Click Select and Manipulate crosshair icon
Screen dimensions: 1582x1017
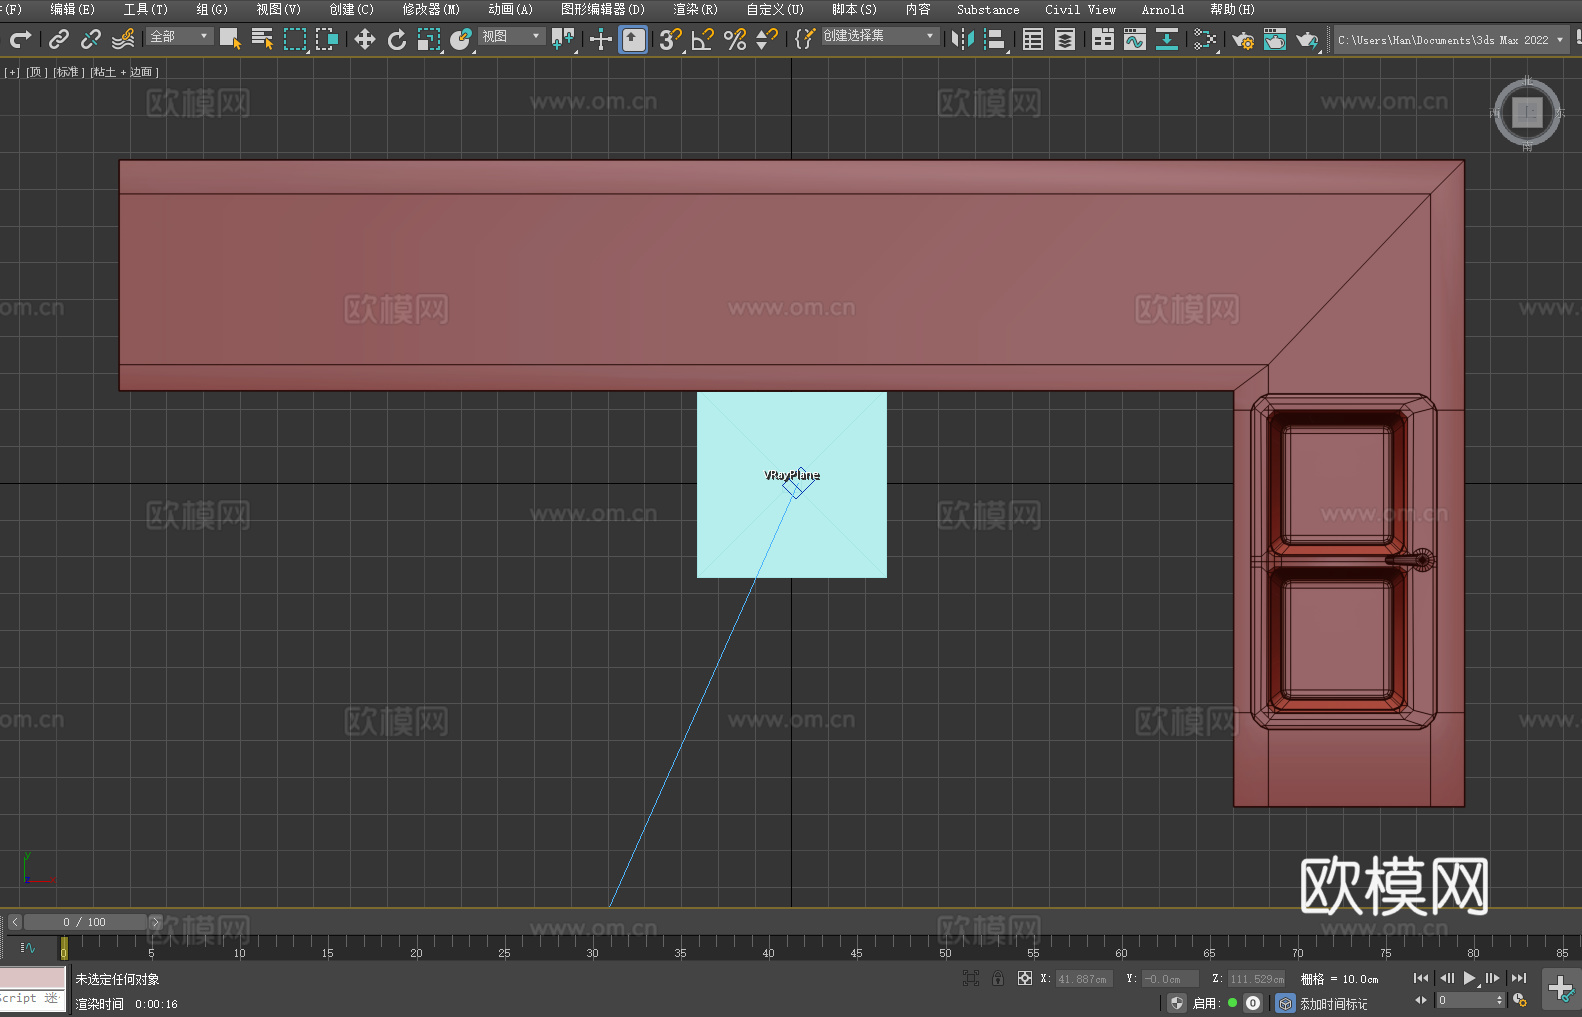point(601,39)
